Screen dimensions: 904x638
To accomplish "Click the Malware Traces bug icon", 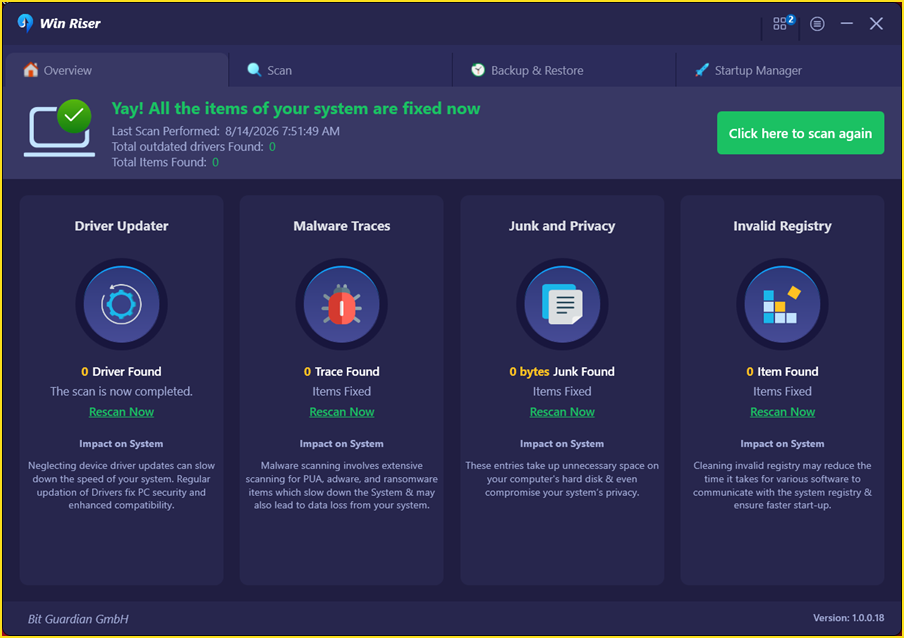I will [x=341, y=304].
